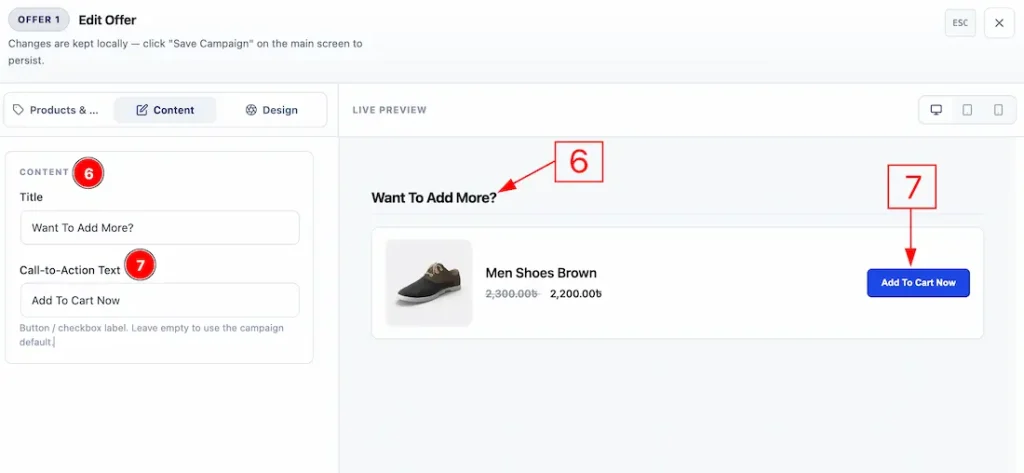Open the Design tab
The width and height of the screenshot is (1024, 473).
[x=272, y=110]
